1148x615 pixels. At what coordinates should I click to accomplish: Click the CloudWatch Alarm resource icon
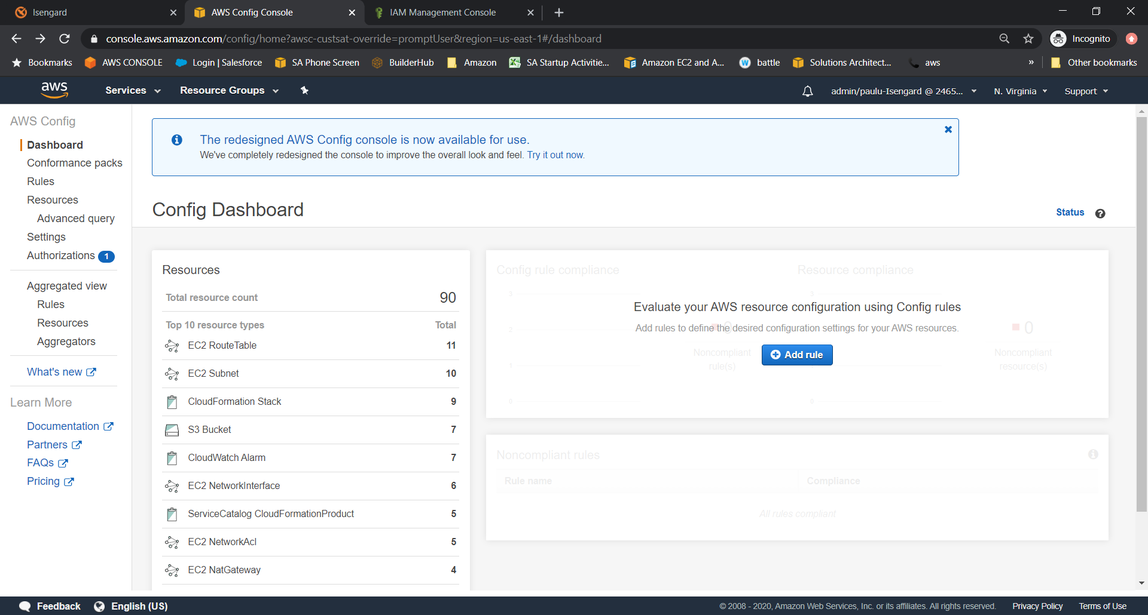click(x=172, y=458)
